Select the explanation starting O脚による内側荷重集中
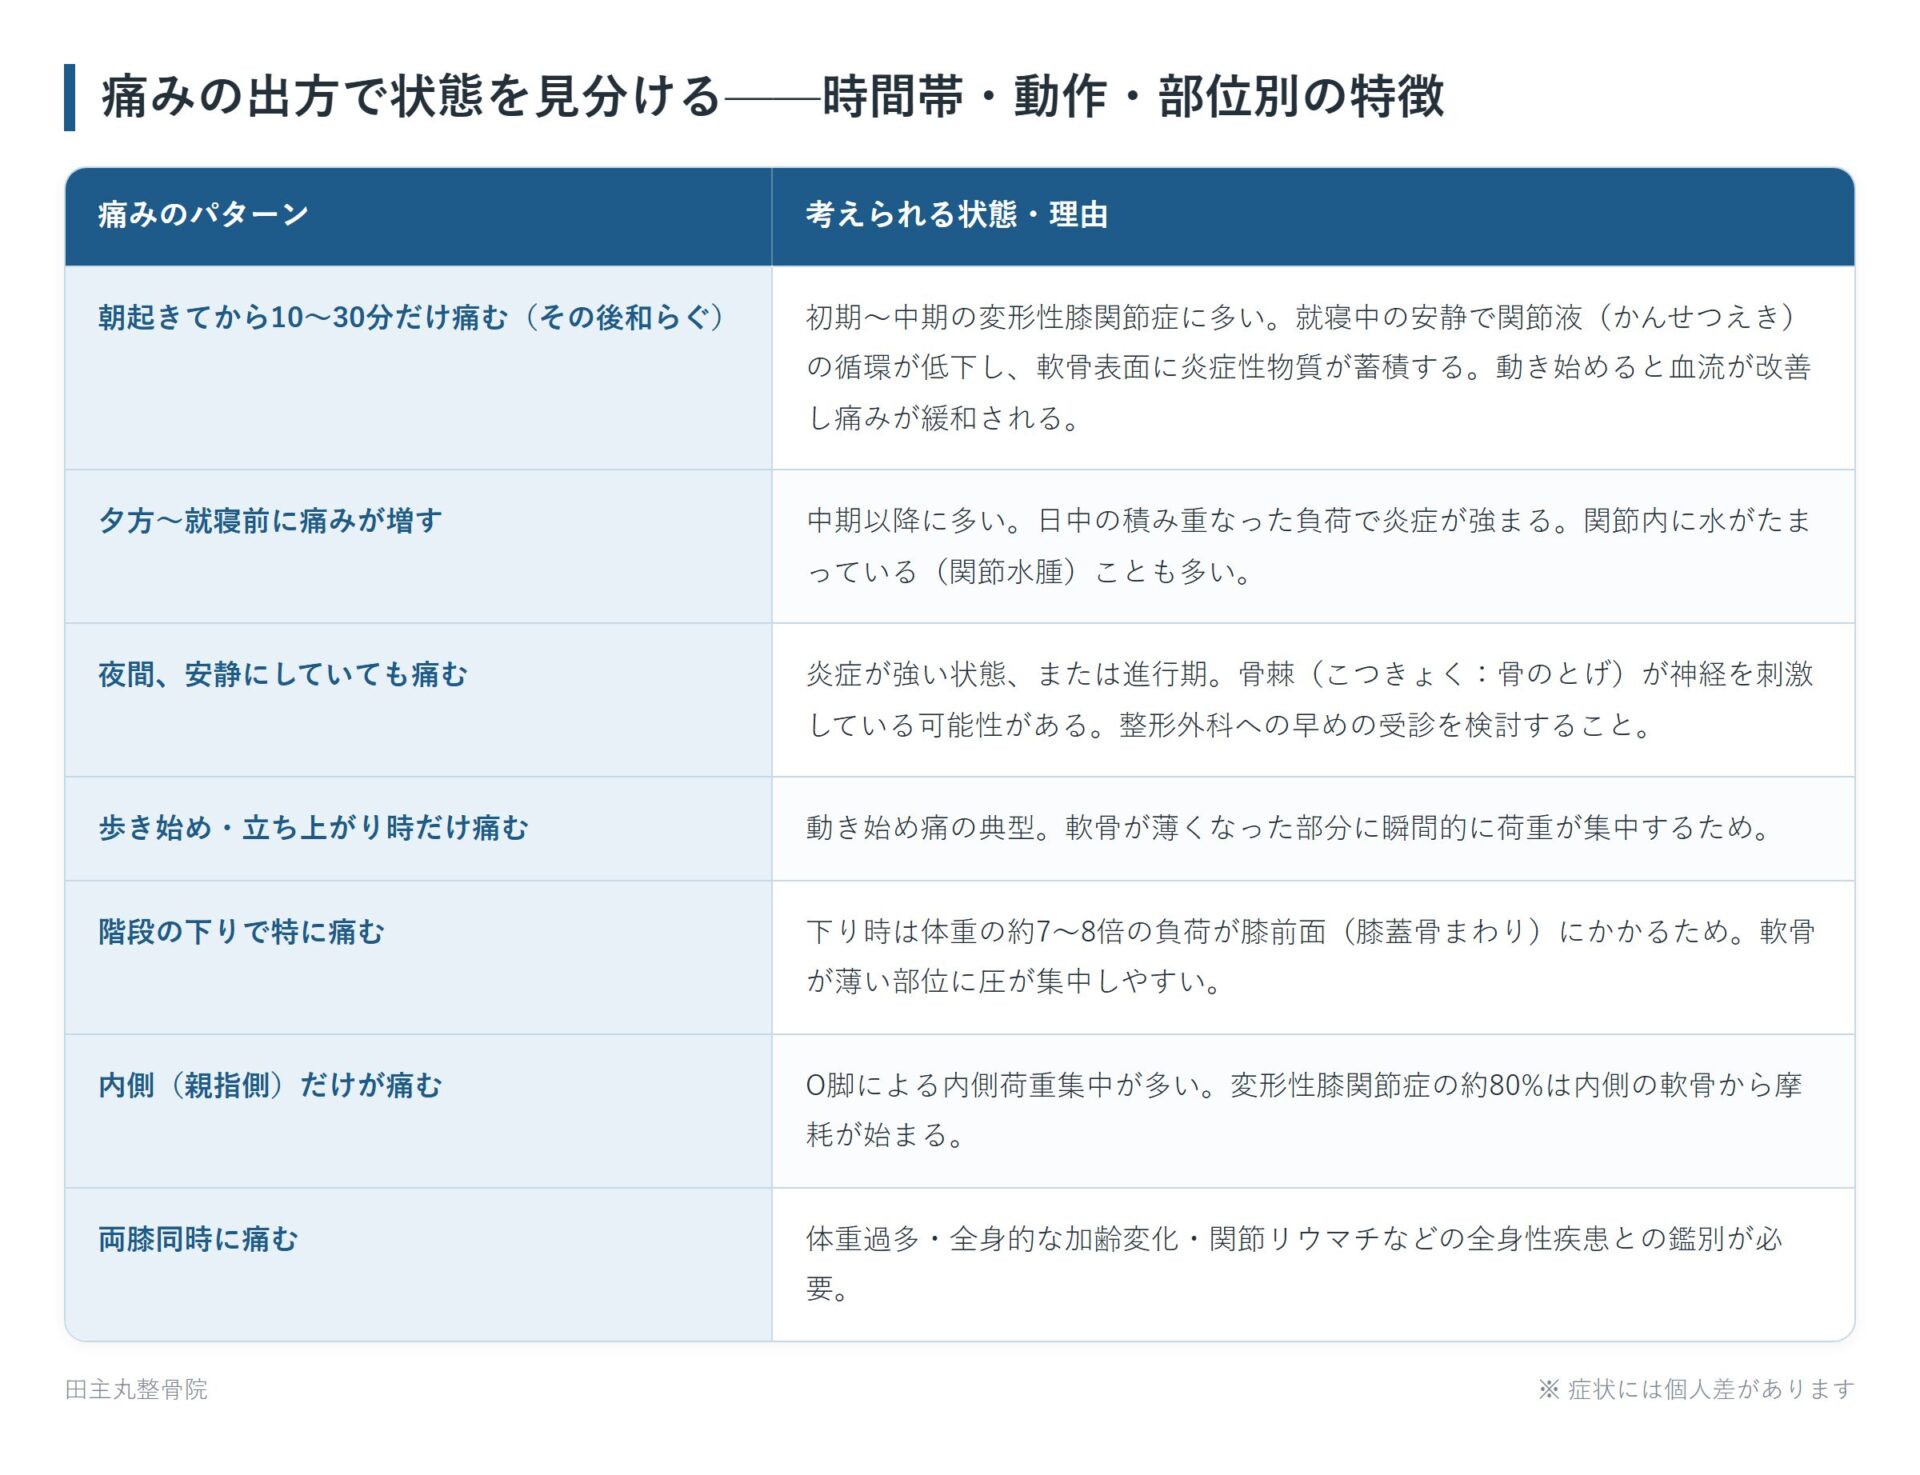This screenshot has height=1475, width=1920. (1313, 1111)
